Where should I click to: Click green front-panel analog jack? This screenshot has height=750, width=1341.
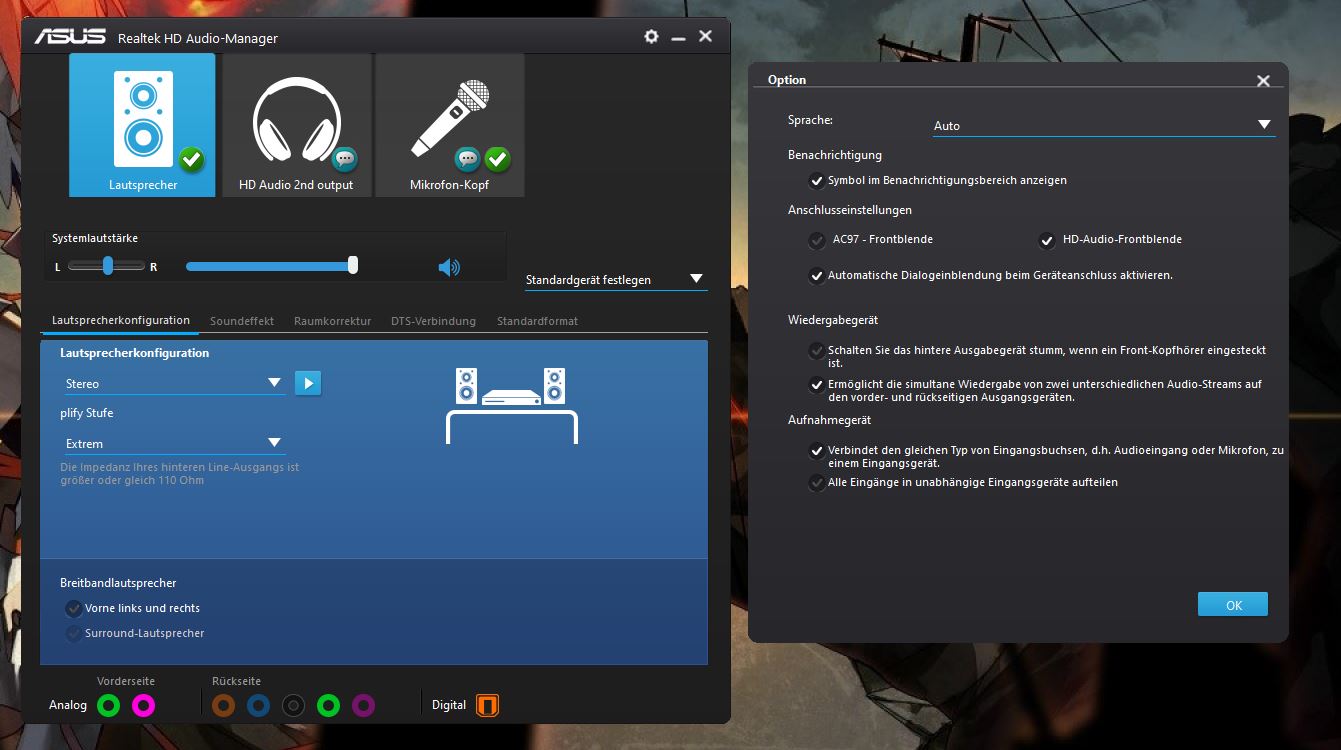point(110,705)
